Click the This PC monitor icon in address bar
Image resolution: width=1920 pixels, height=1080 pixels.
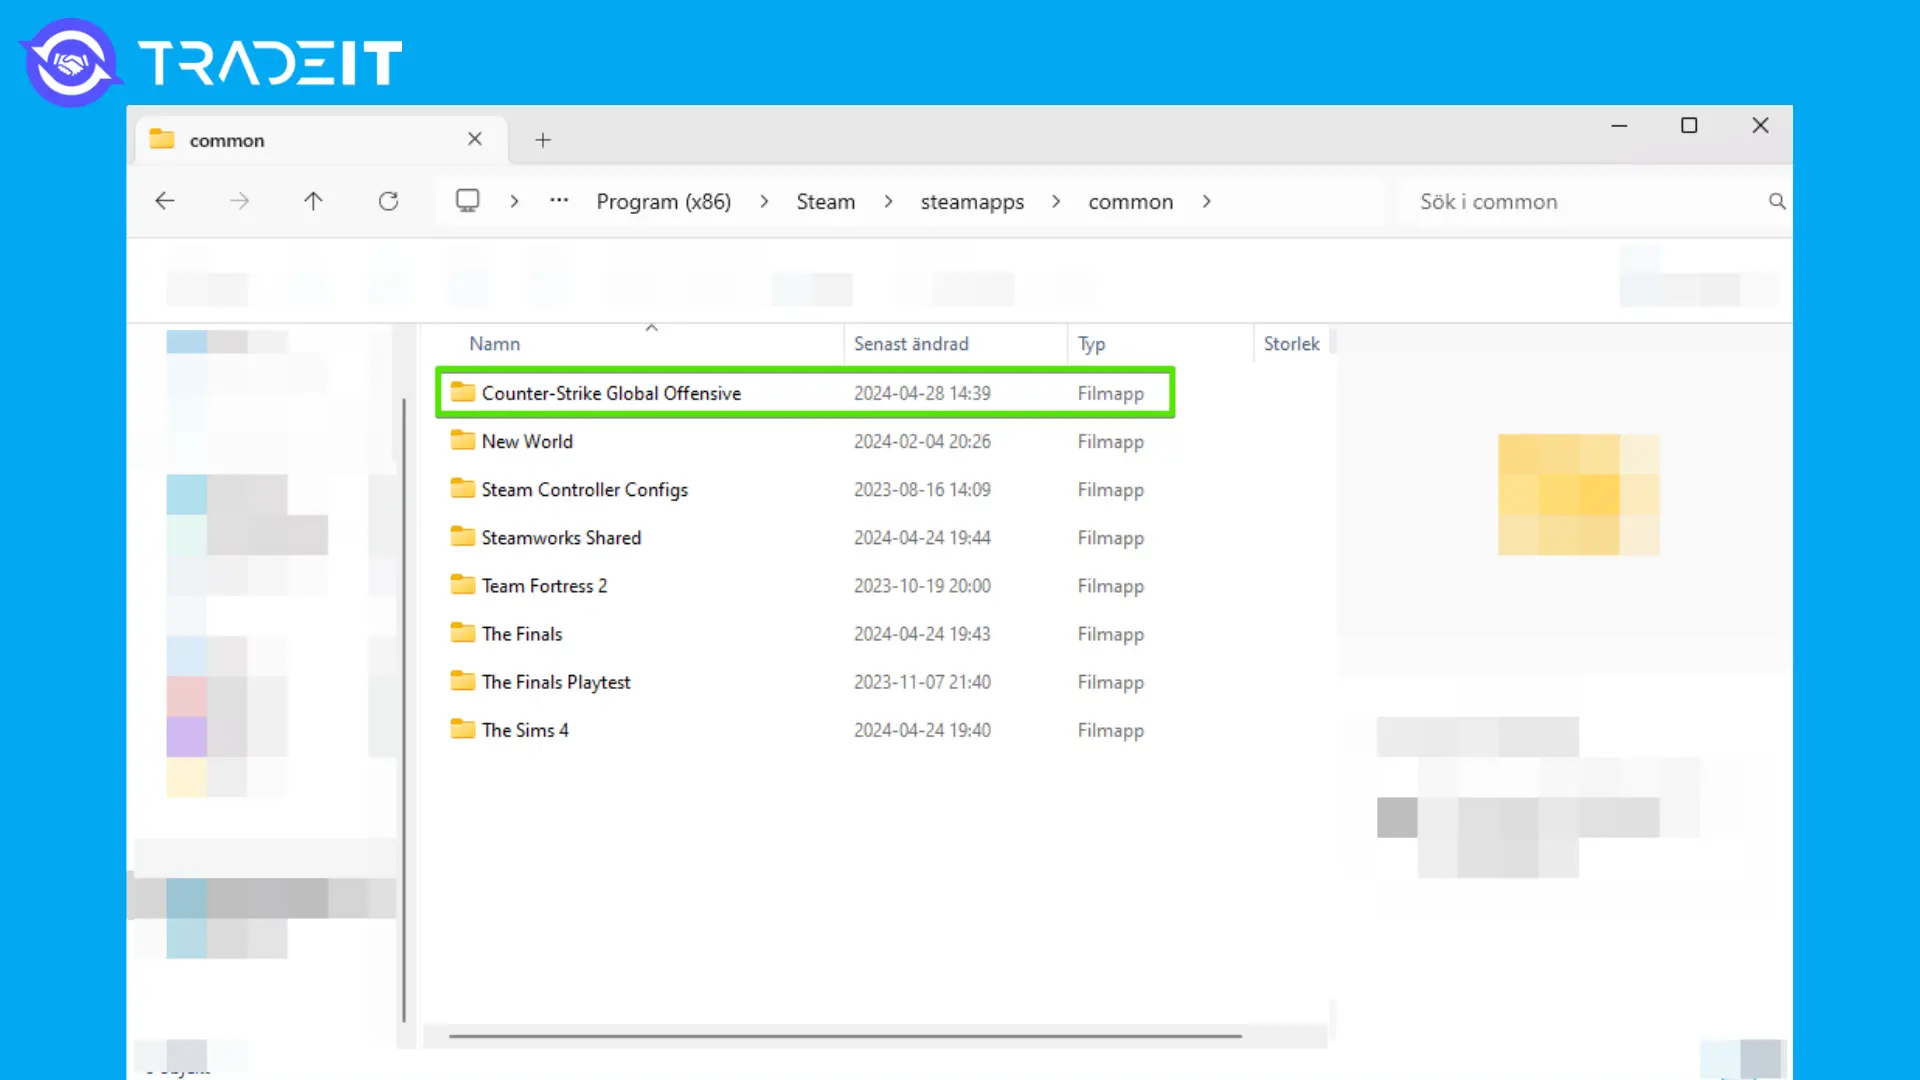coord(467,201)
